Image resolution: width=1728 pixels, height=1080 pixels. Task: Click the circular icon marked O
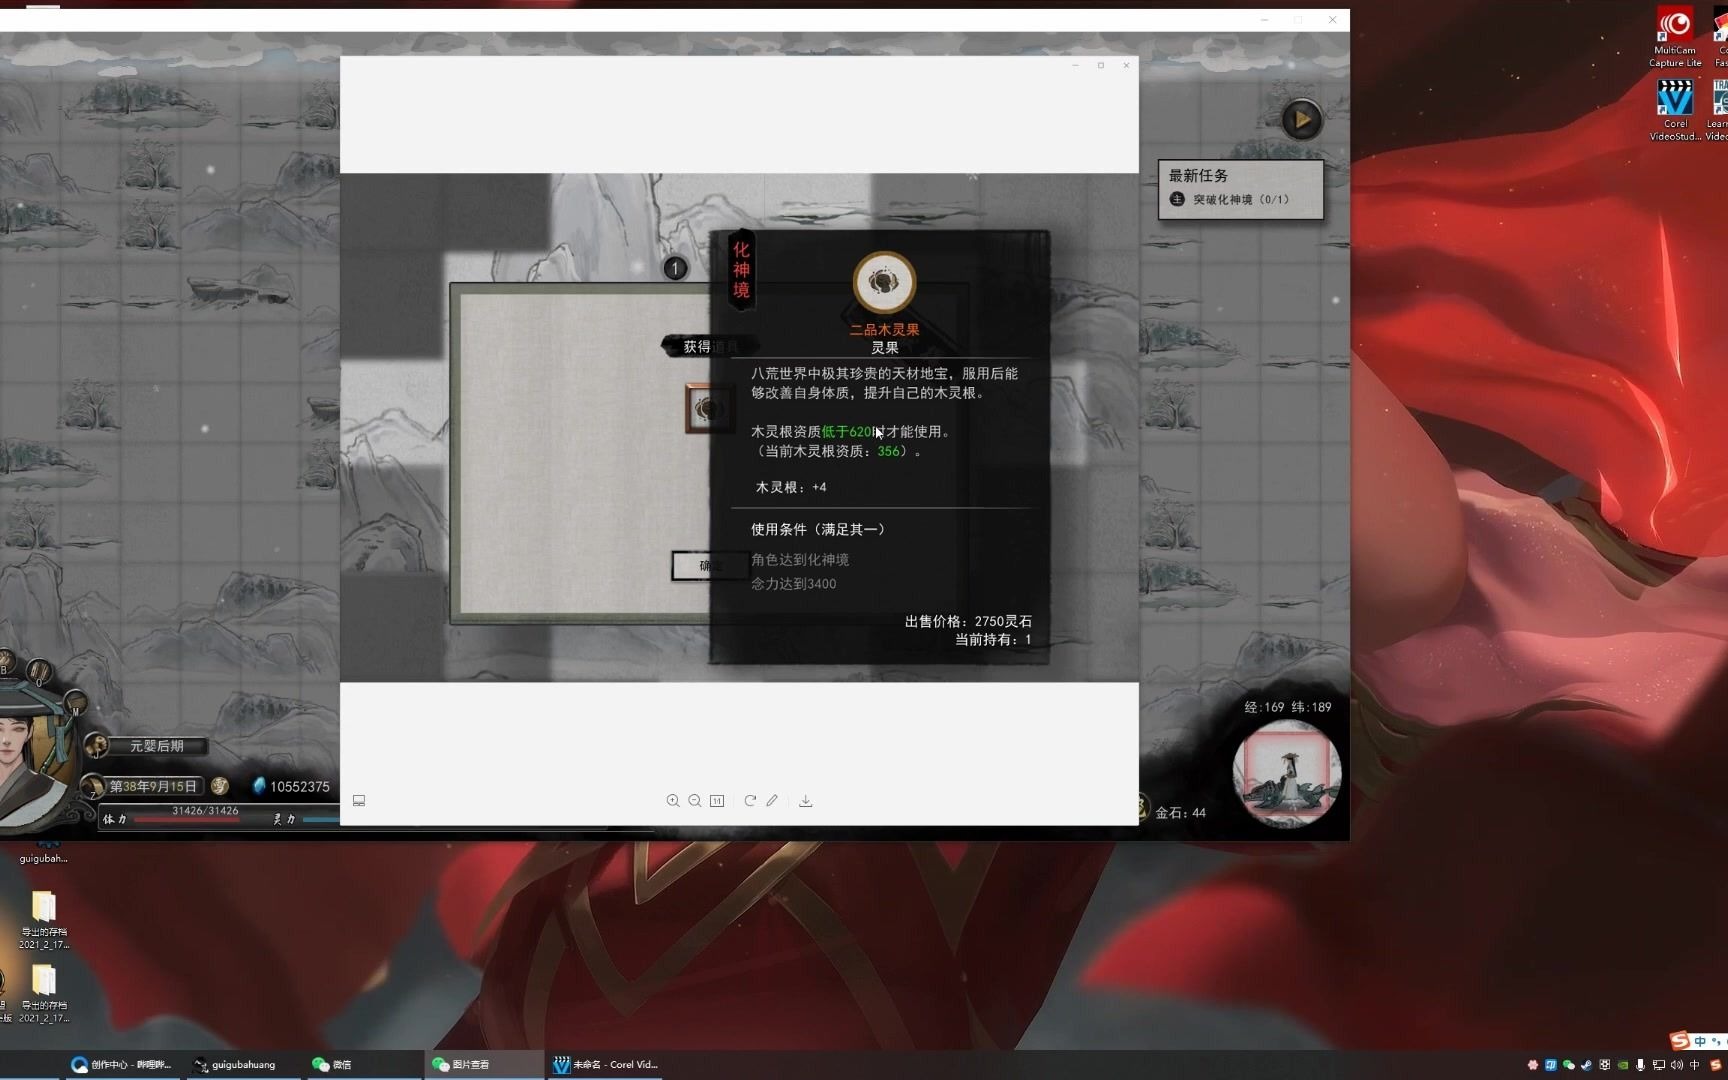(x=39, y=671)
